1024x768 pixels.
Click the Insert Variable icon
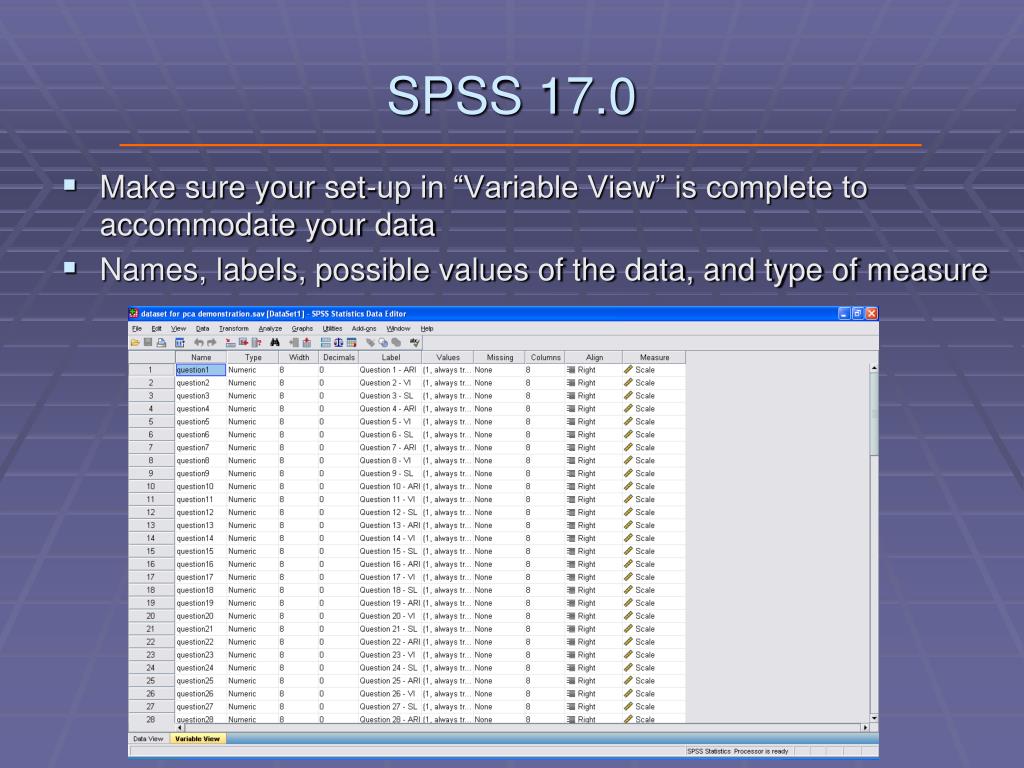pos(306,342)
